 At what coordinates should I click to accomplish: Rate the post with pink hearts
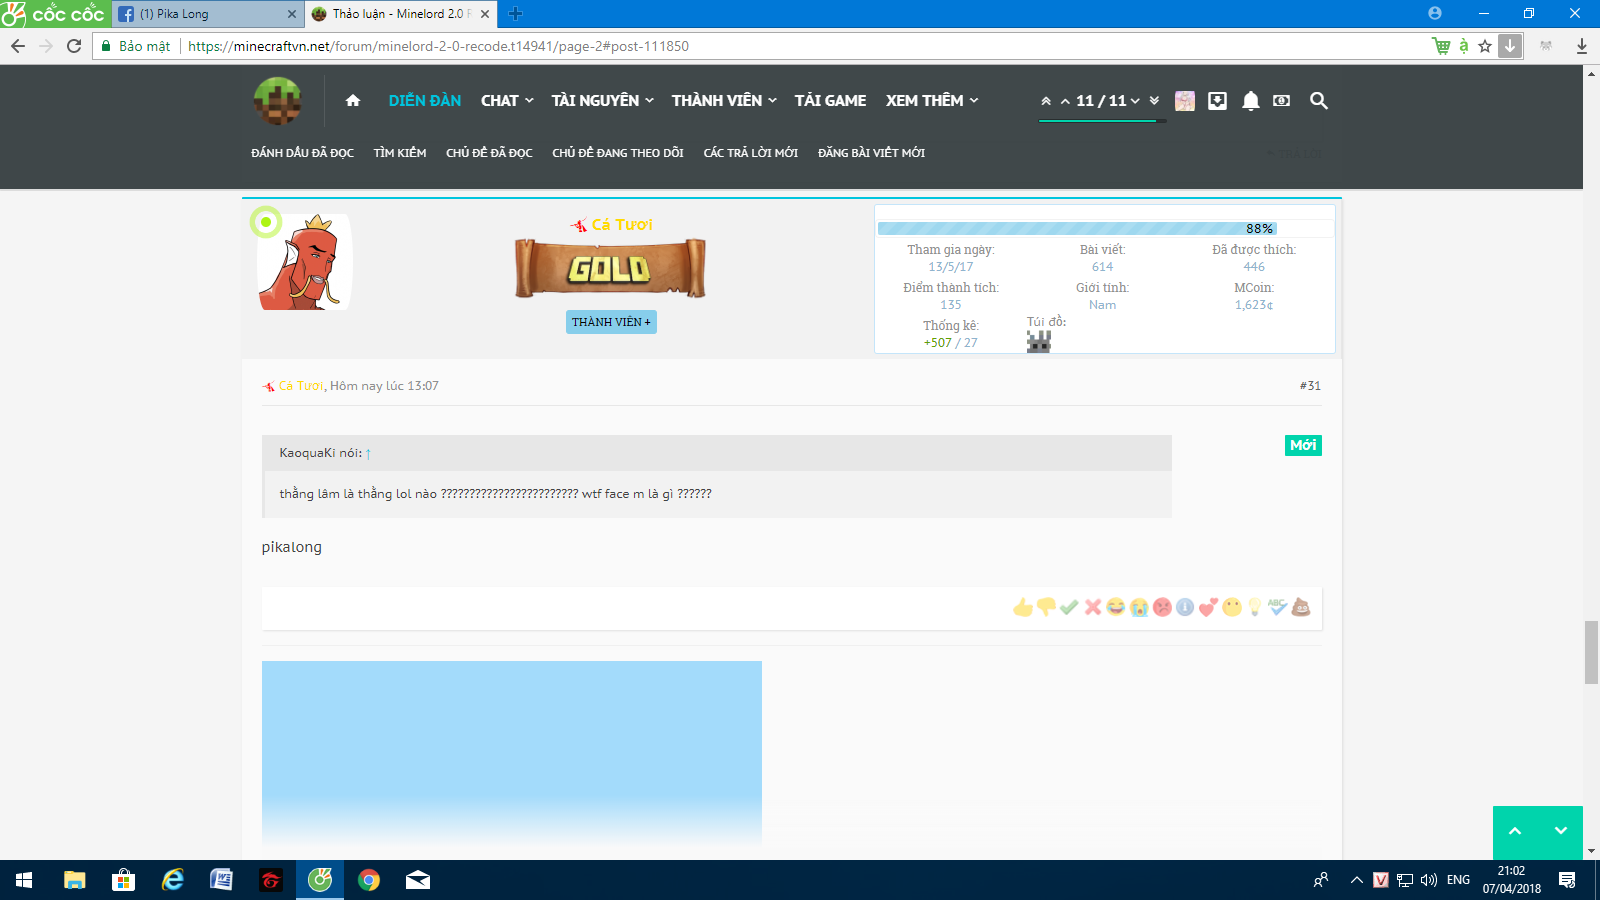click(x=1208, y=607)
